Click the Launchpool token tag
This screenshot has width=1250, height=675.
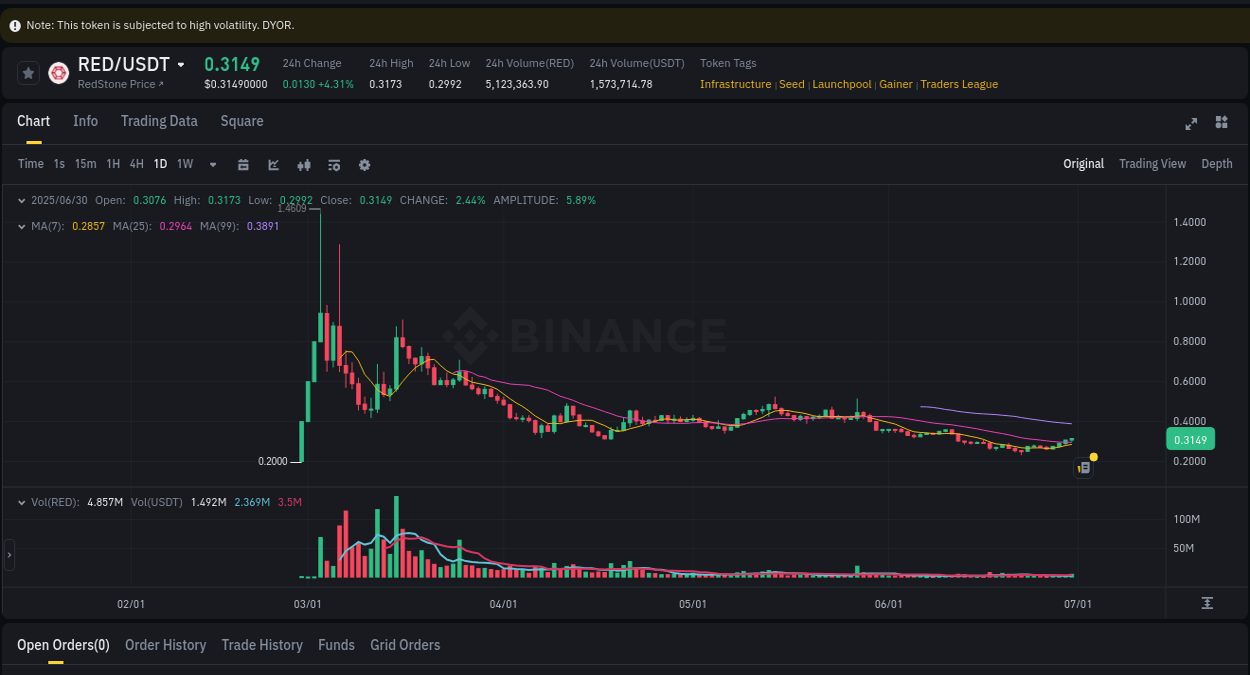point(842,84)
